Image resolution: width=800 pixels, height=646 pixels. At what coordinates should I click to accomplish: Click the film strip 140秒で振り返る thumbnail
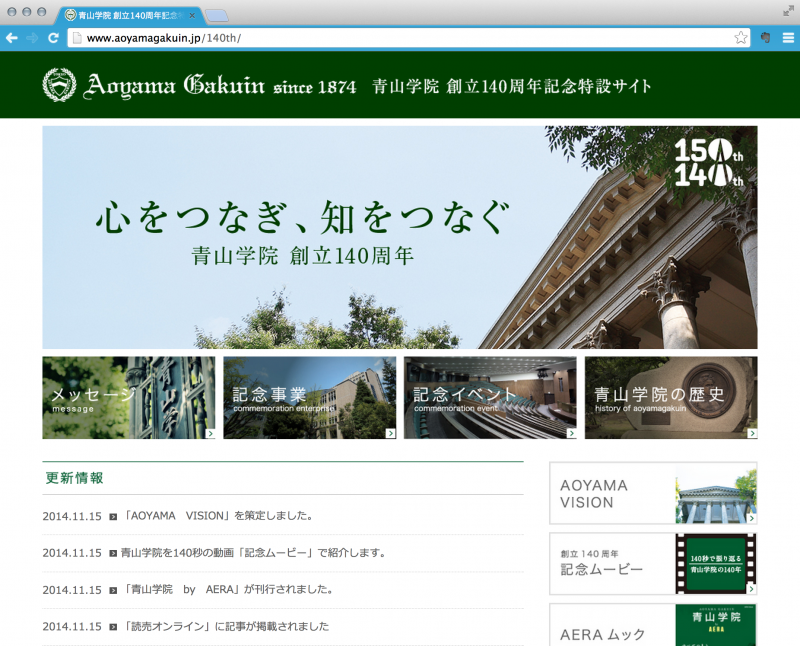pyautogui.click(x=716, y=564)
